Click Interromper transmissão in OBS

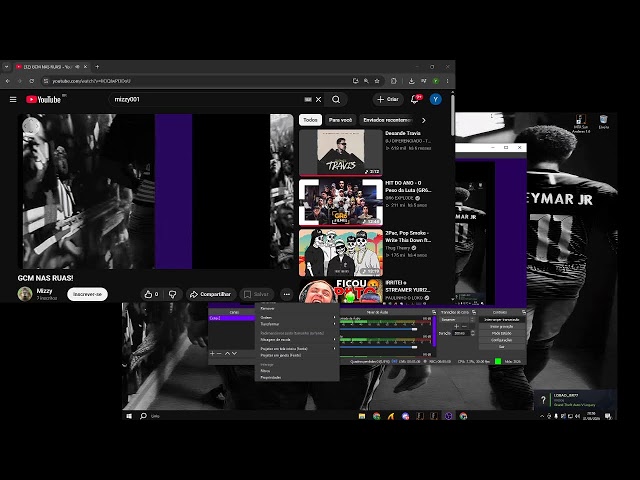[x=502, y=320]
